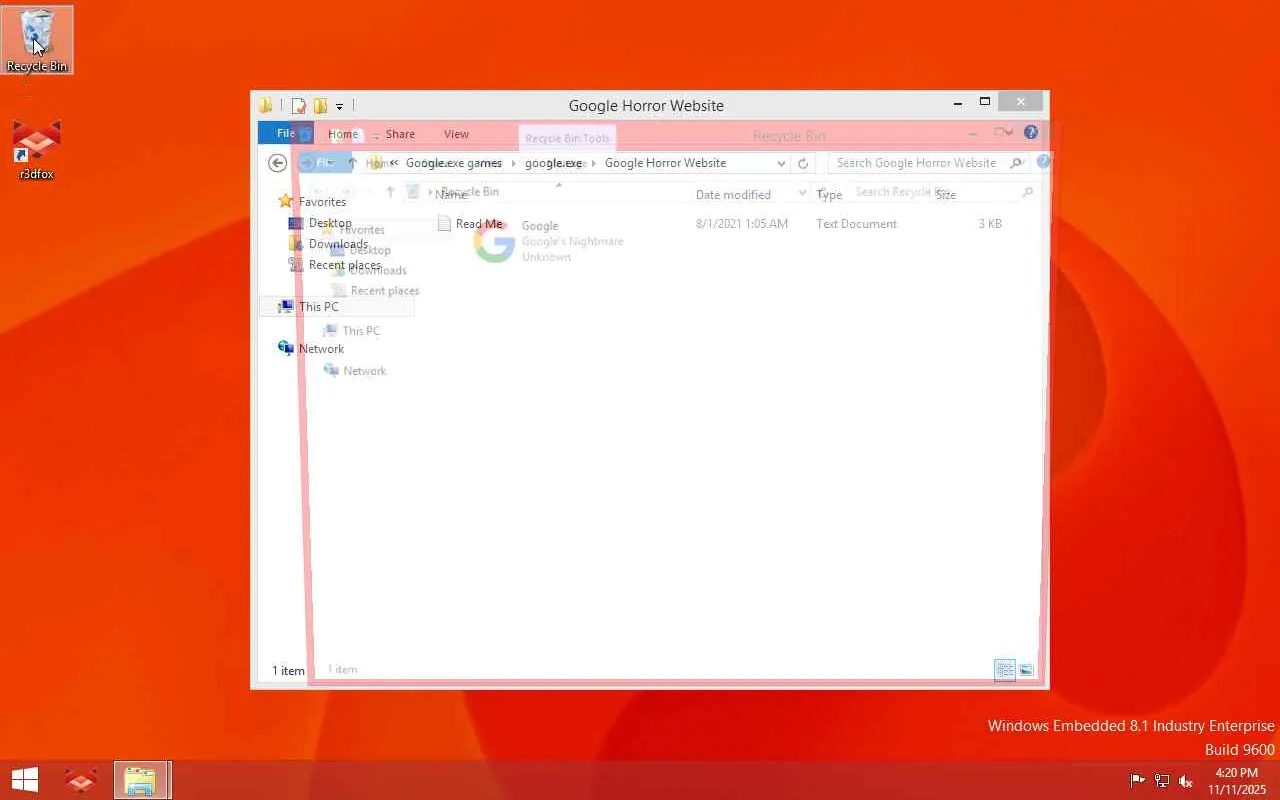Viewport: 1280px width, 800px height.
Task: Sort by the Type column header
Action: (x=829, y=195)
